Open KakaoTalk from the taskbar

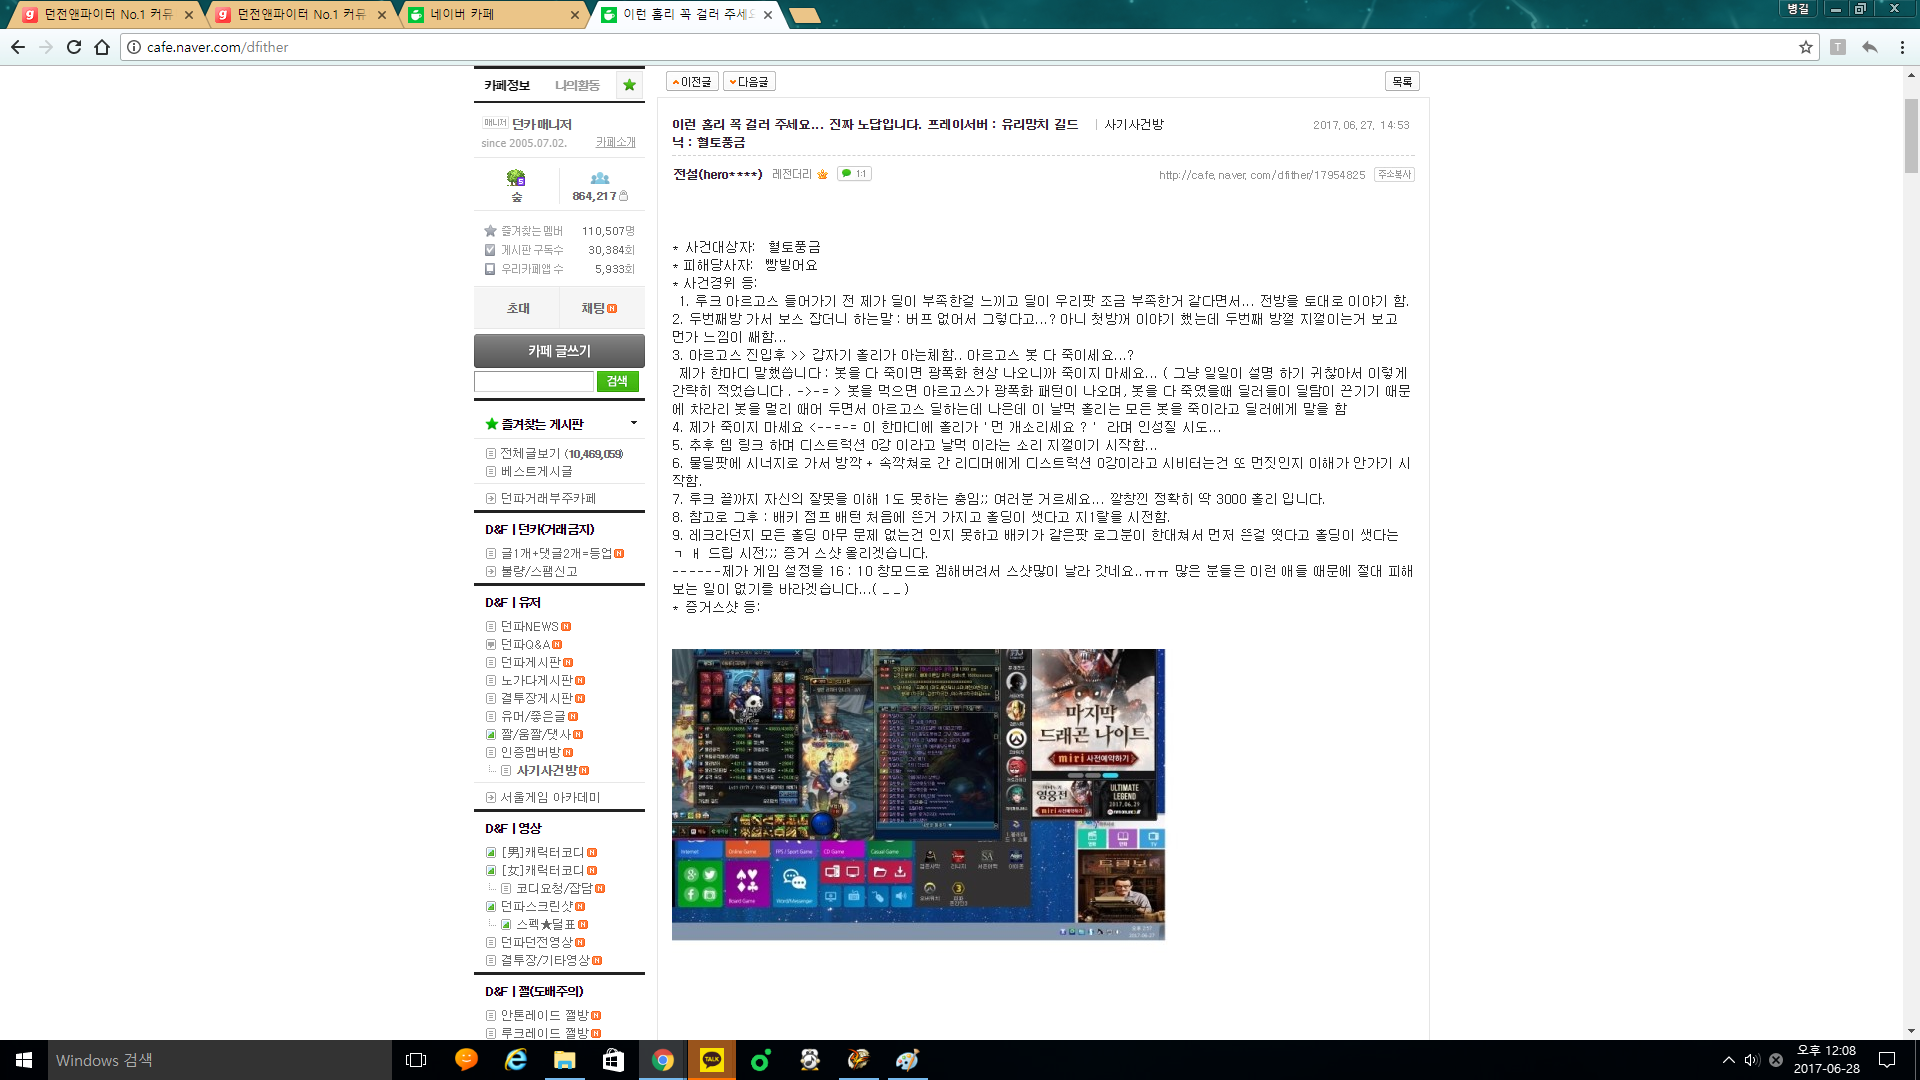click(x=712, y=1060)
